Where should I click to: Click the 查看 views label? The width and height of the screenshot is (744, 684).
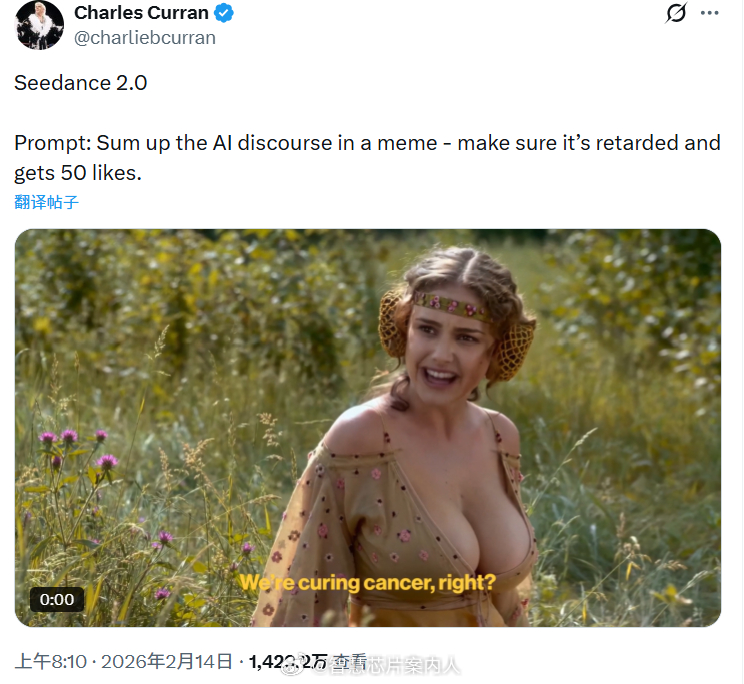(x=350, y=662)
